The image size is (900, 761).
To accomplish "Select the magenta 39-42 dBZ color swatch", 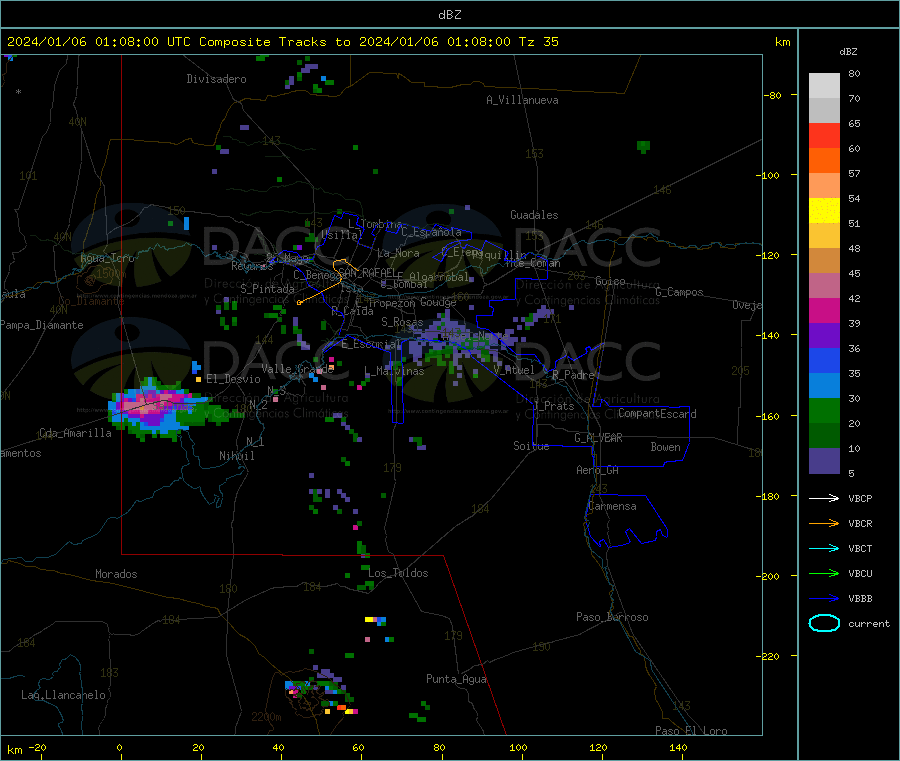I will click(824, 310).
